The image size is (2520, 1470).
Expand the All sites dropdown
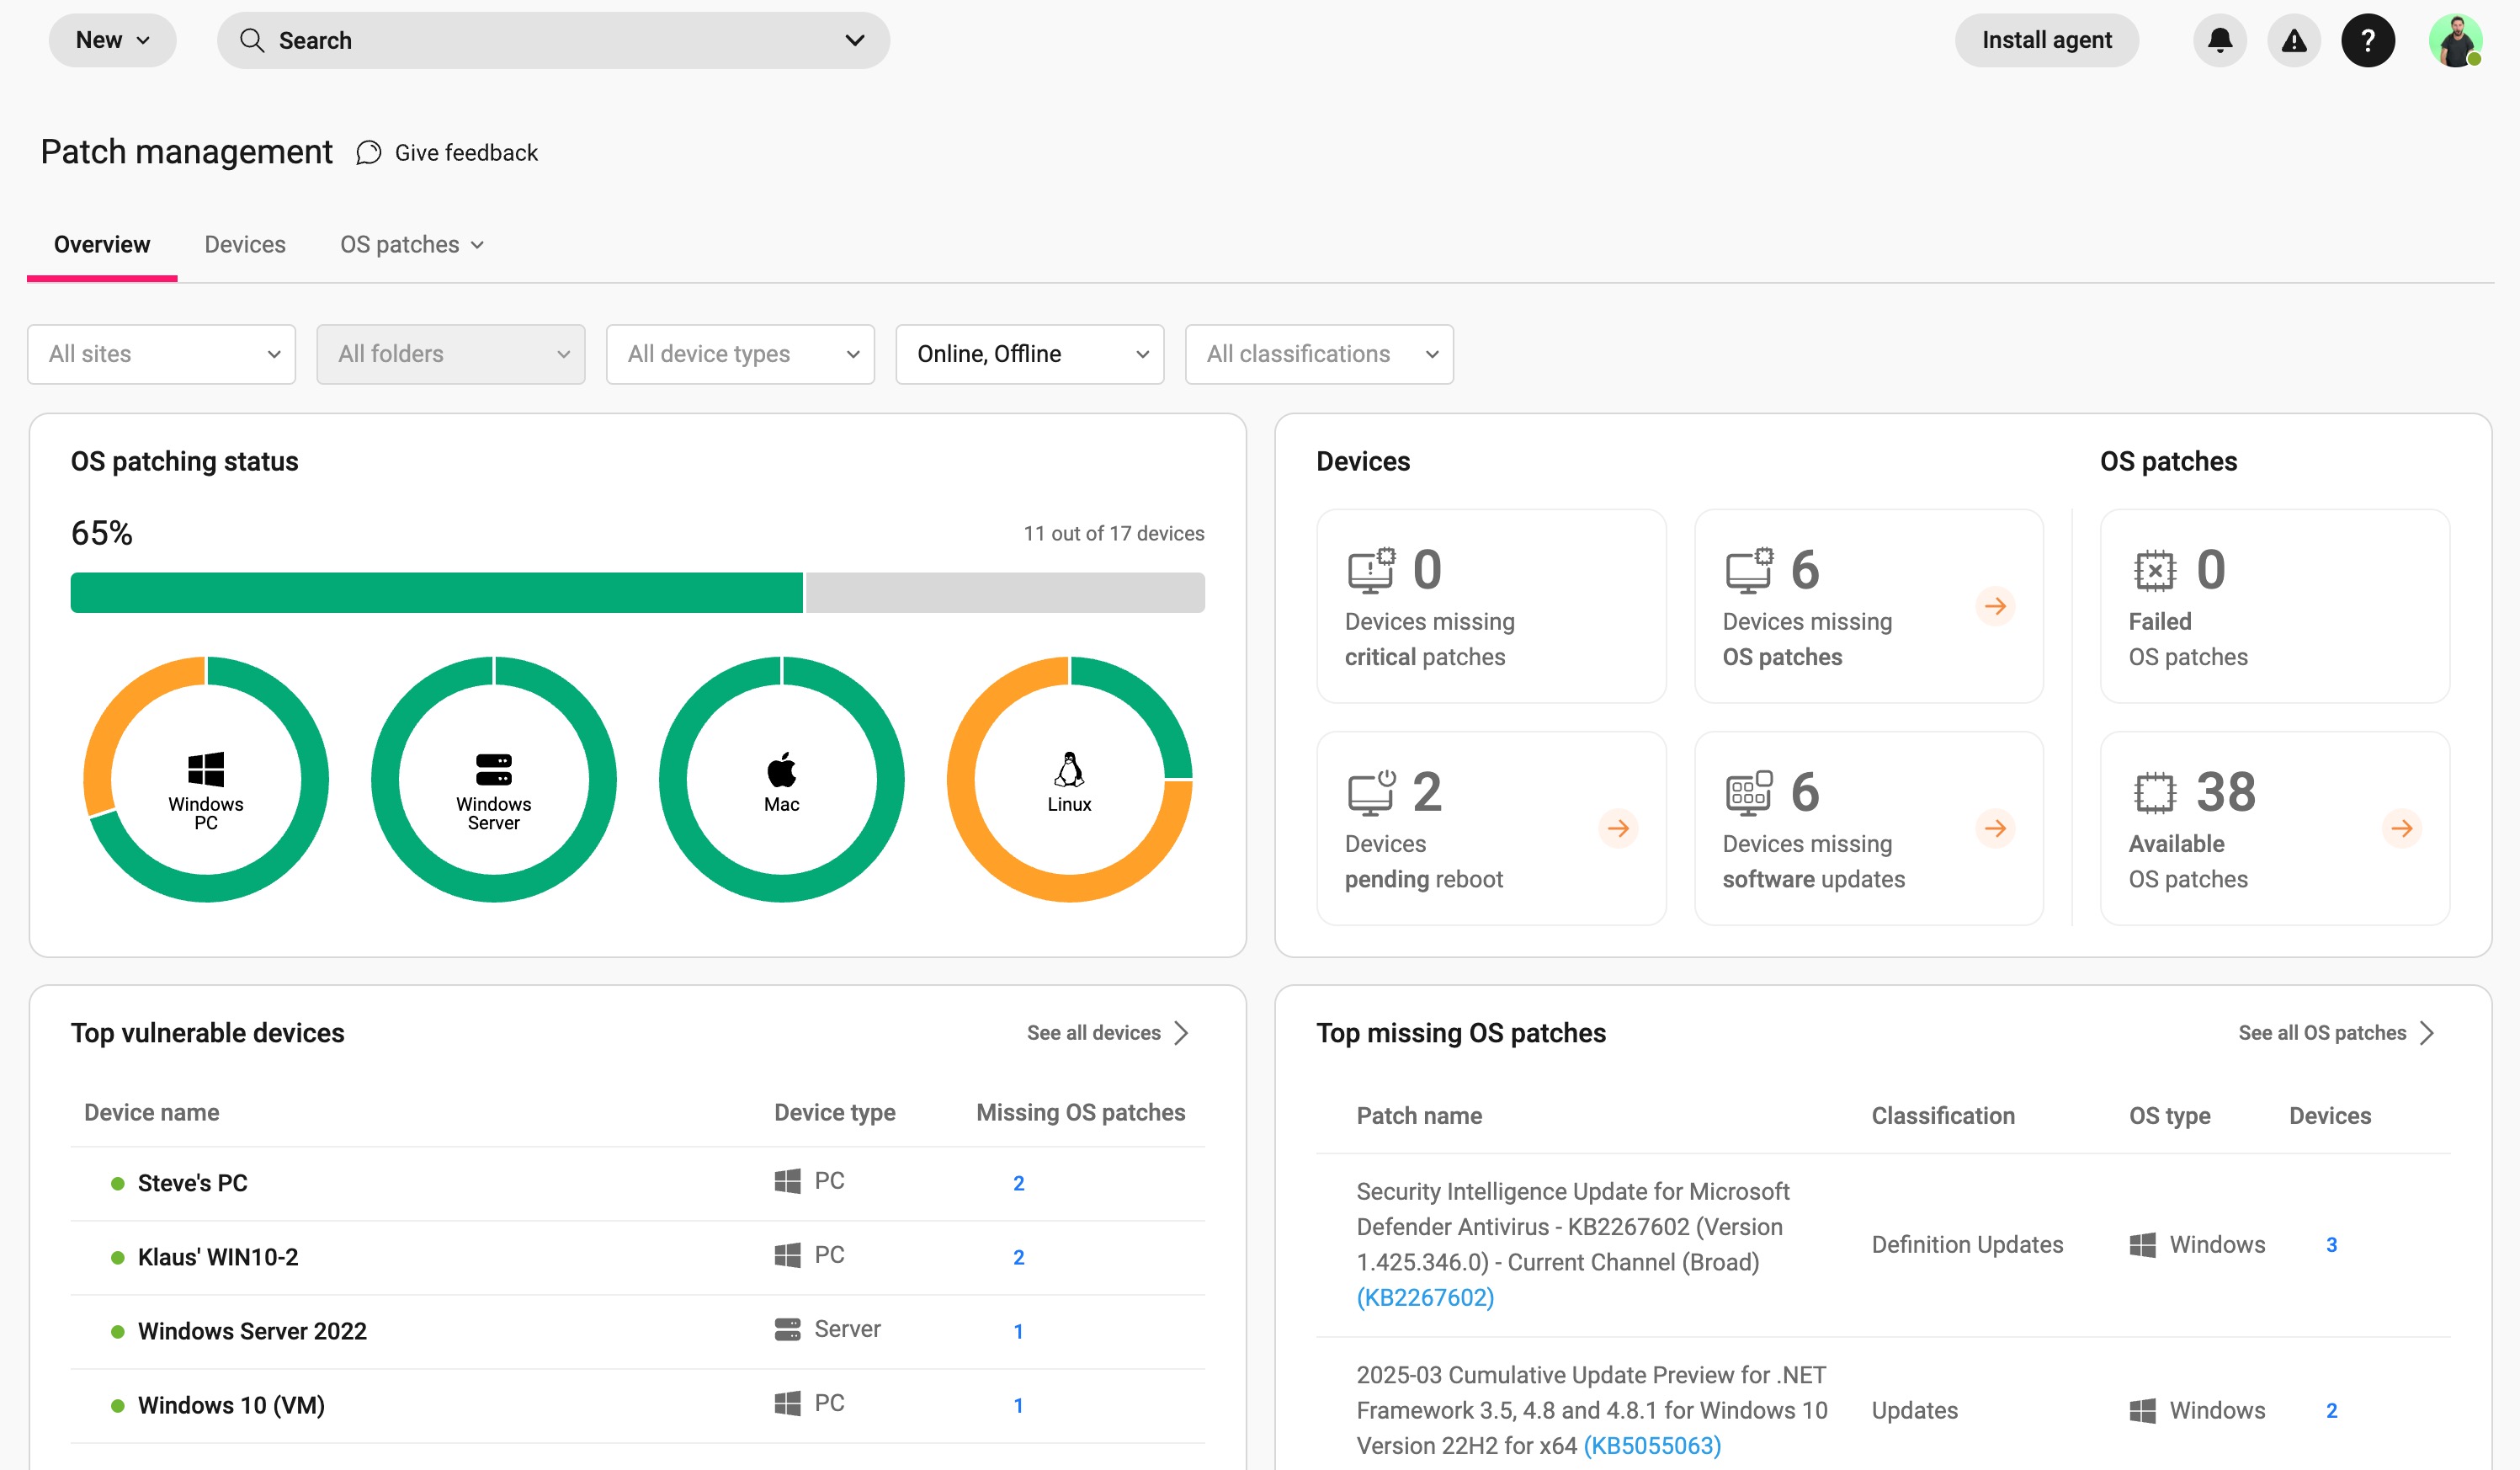click(162, 354)
